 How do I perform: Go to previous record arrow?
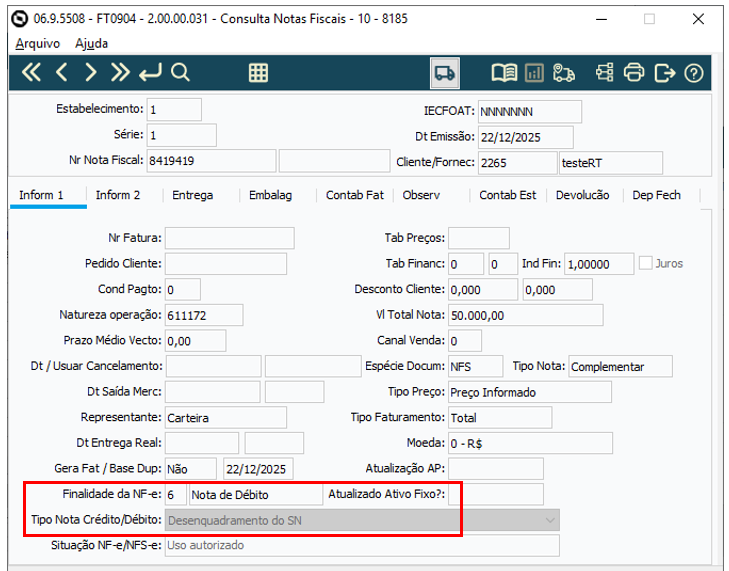pyautogui.click(x=62, y=73)
